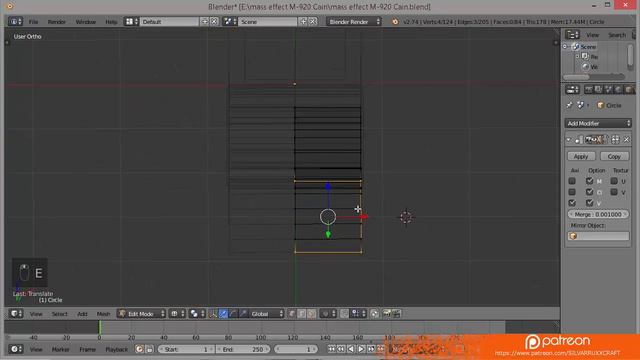Adjust the Merge 0.001000 value field
Viewport: 640px width, 360px height.
[x=598, y=214]
